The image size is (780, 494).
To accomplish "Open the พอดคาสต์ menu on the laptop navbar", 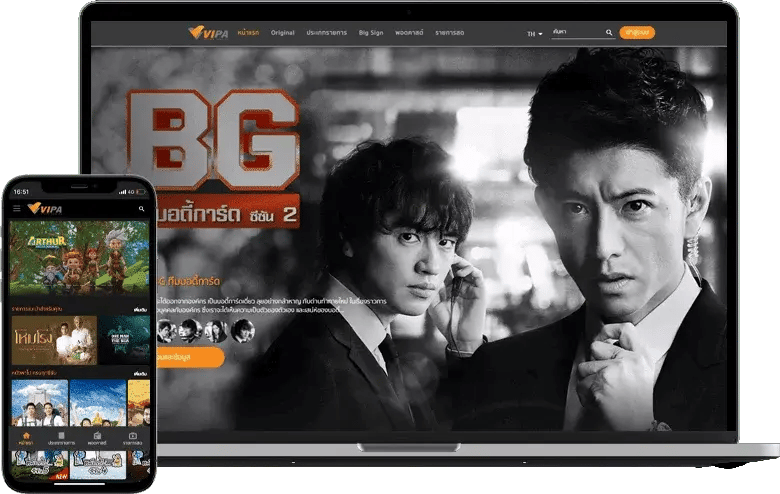I will (409, 32).
